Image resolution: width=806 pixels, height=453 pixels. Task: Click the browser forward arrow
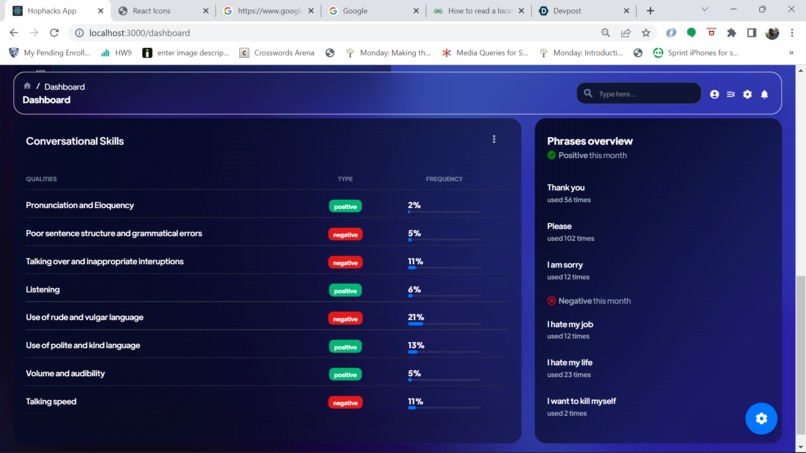[x=34, y=33]
